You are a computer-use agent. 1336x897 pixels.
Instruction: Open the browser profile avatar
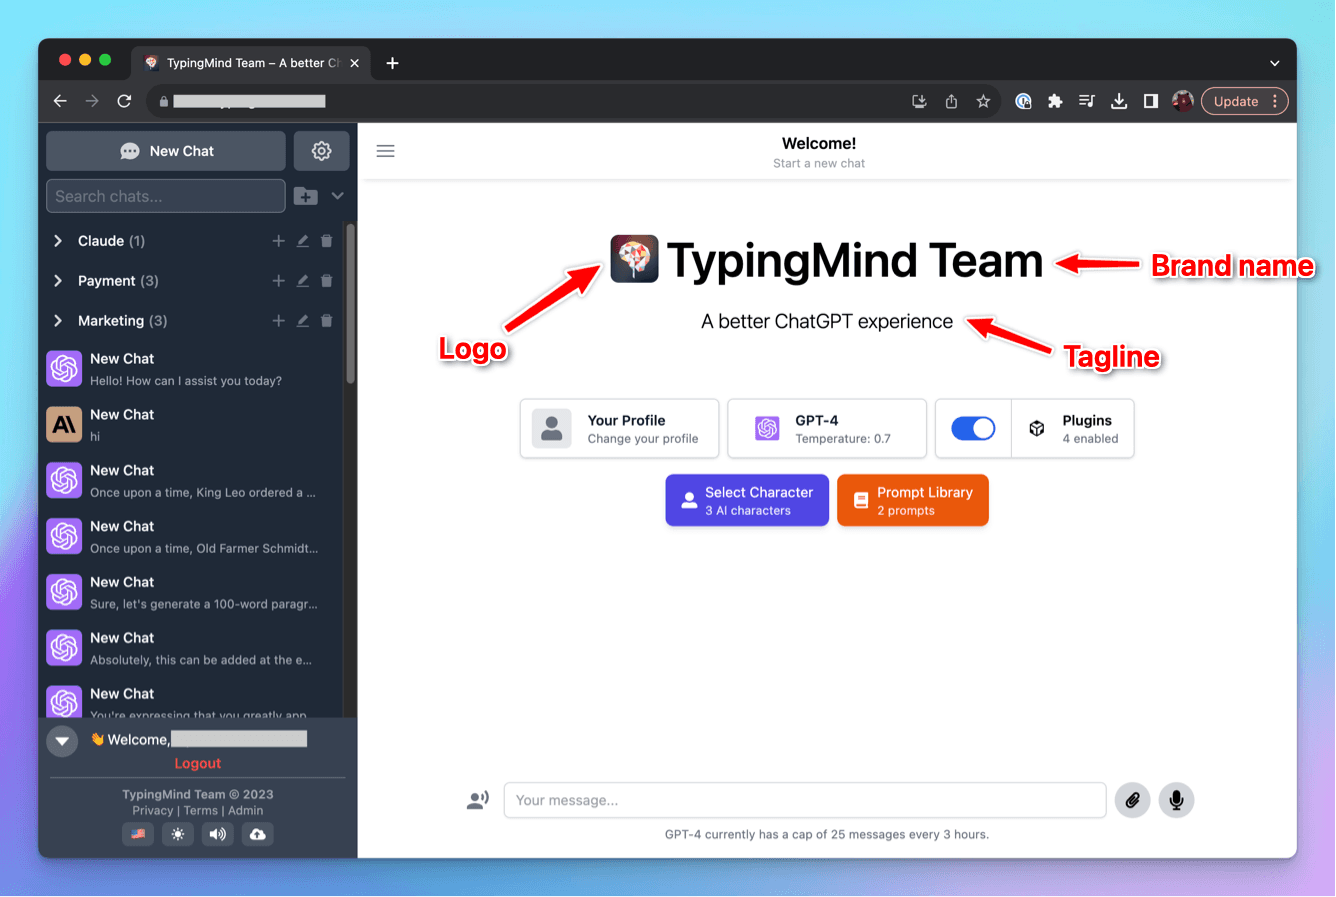(1183, 101)
